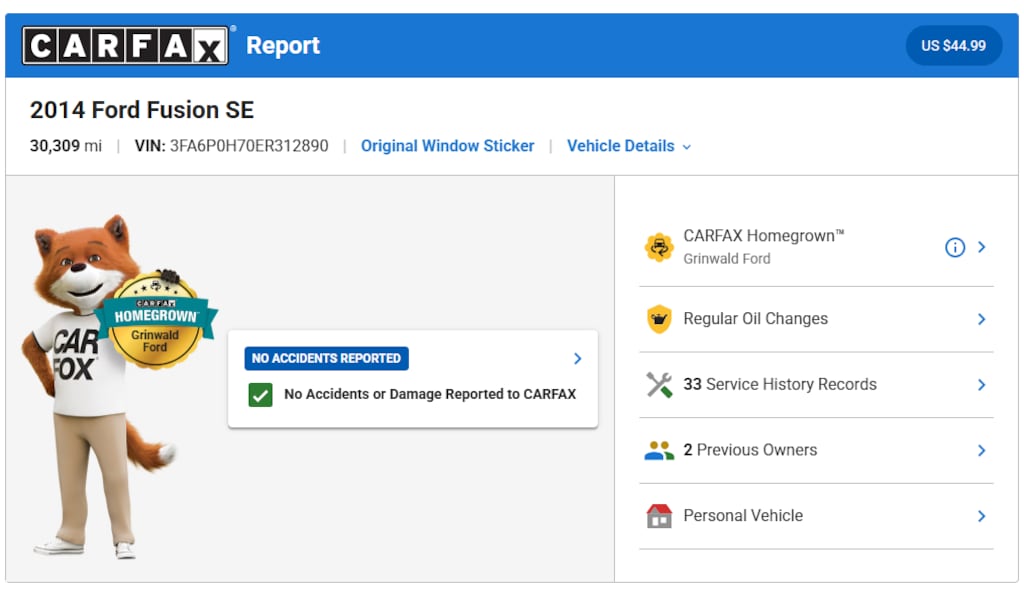Click the green checkmark box
The width and height of the screenshot is (1024, 601).
(x=261, y=395)
